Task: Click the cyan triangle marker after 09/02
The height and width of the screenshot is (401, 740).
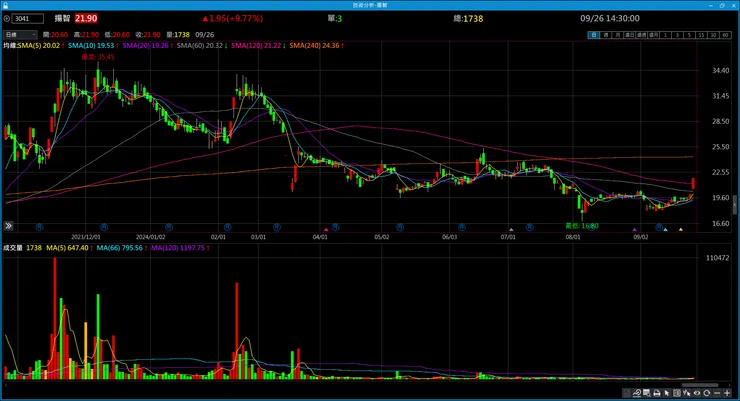Action: pyautogui.click(x=665, y=230)
